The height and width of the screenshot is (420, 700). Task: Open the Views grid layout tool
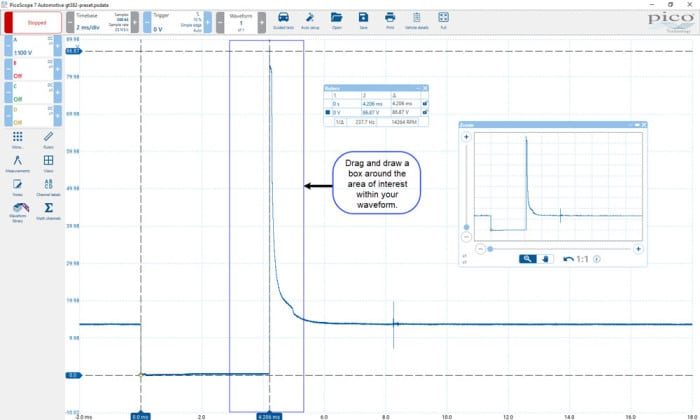coord(48,163)
